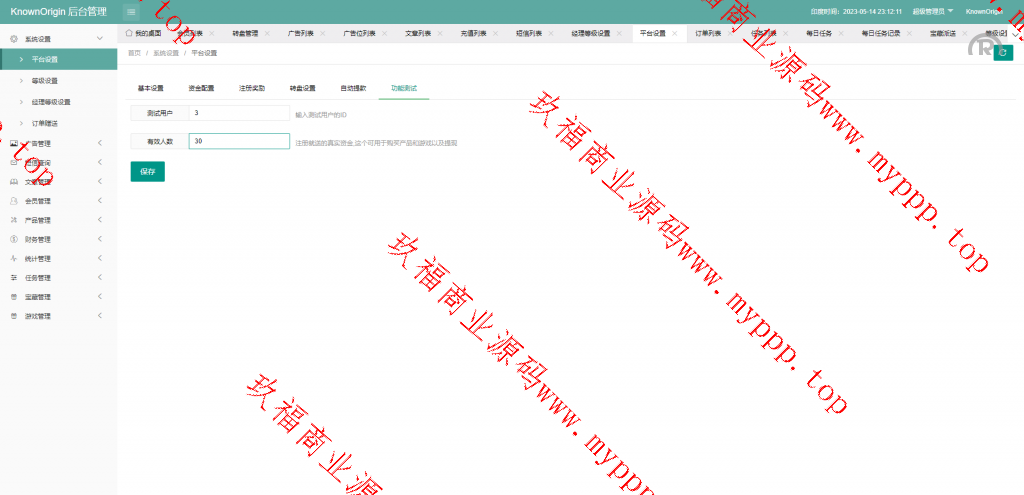This screenshot has width=1024, height=495.
Task: Close the 平台设置 top tab
Action: tap(675, 33)
